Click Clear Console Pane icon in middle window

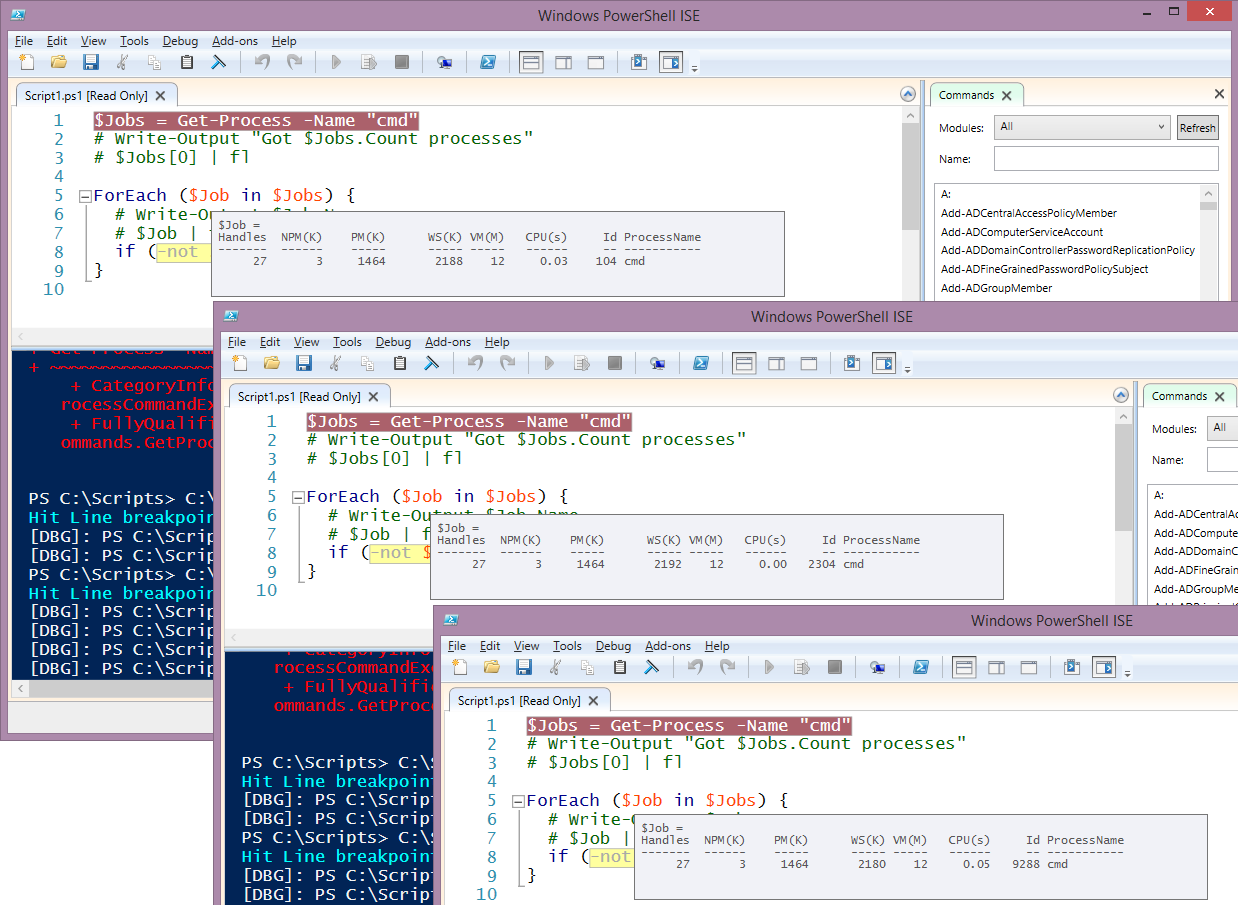tap(431, 363)
